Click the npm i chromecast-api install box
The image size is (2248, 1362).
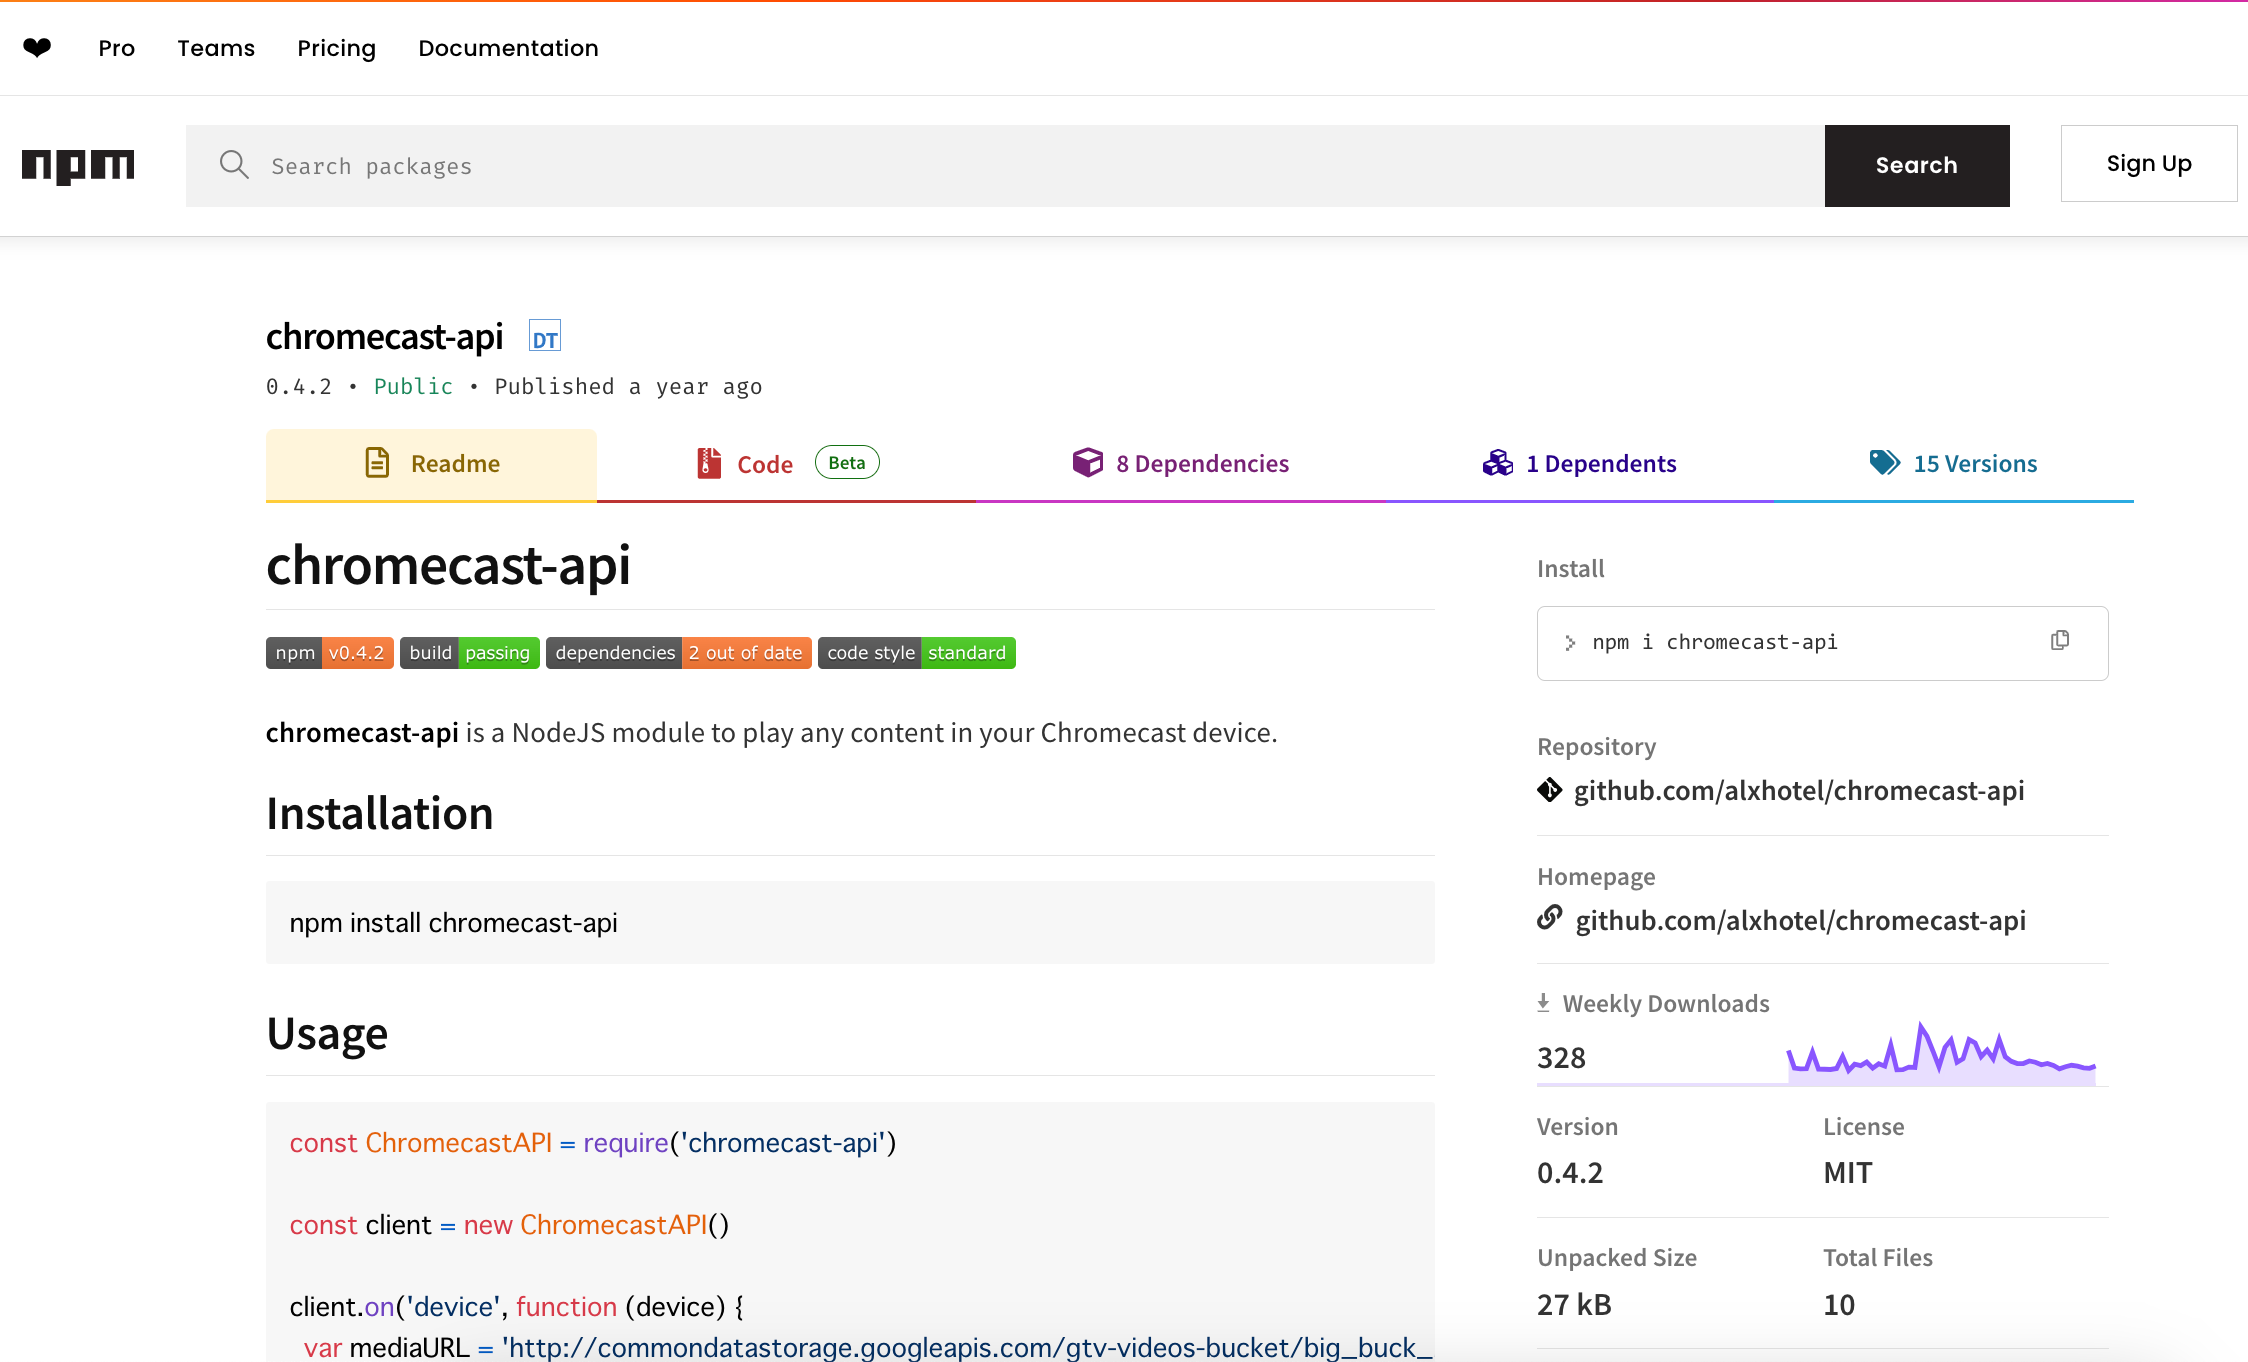[1822, 643]
